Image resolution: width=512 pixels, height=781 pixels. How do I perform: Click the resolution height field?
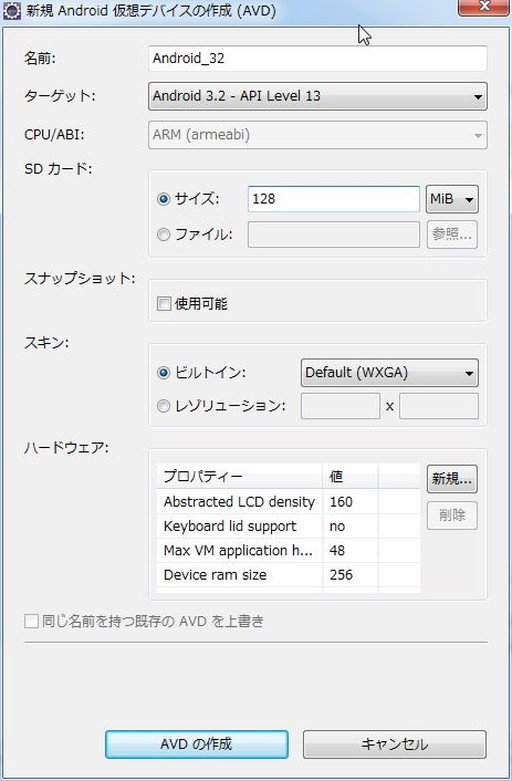pyautogui.click(x=438, y=406)
